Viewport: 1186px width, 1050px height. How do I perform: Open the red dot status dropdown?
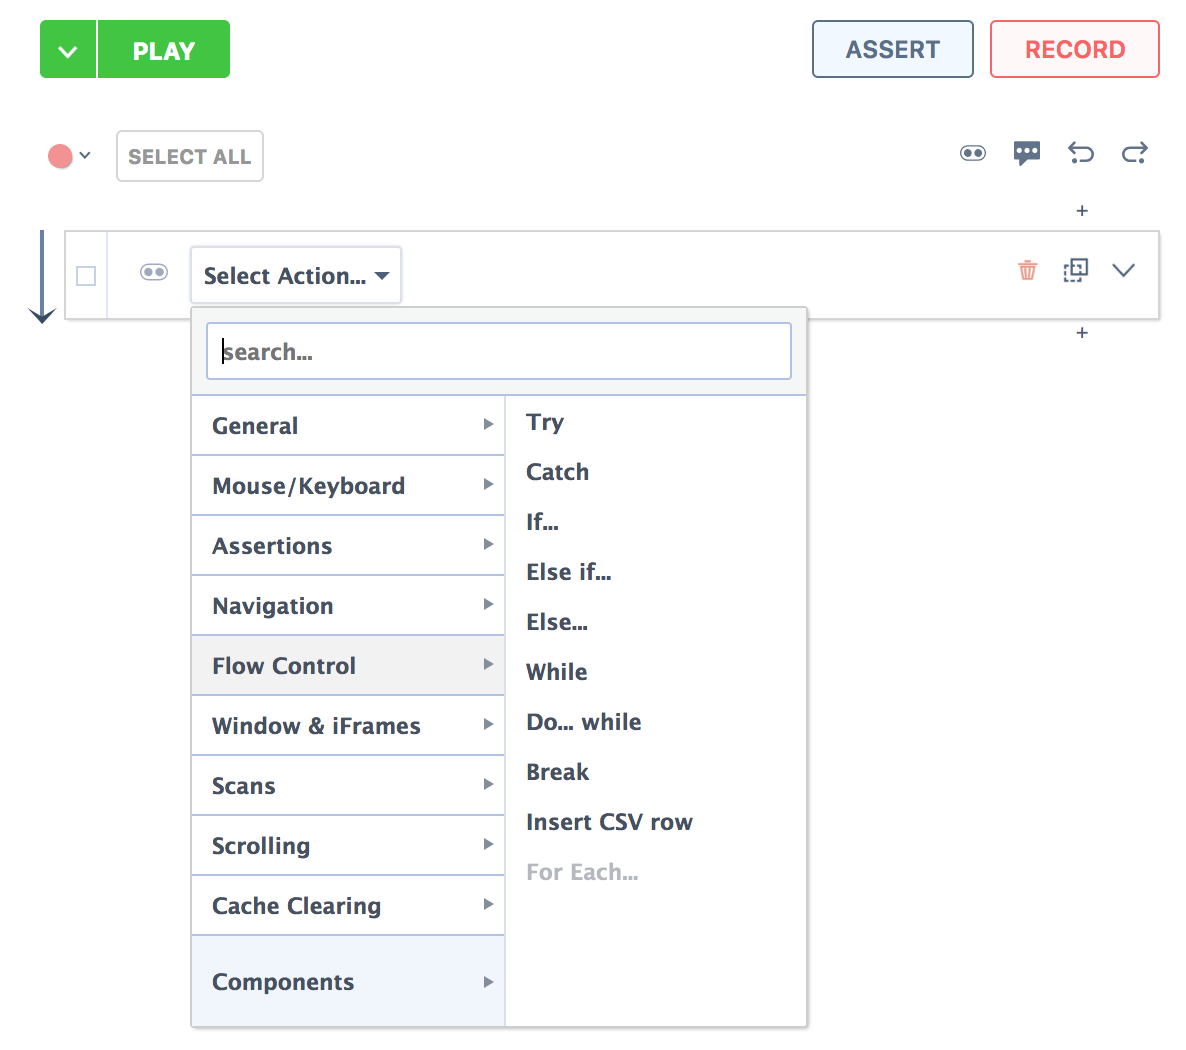click(x=69, y=156)
